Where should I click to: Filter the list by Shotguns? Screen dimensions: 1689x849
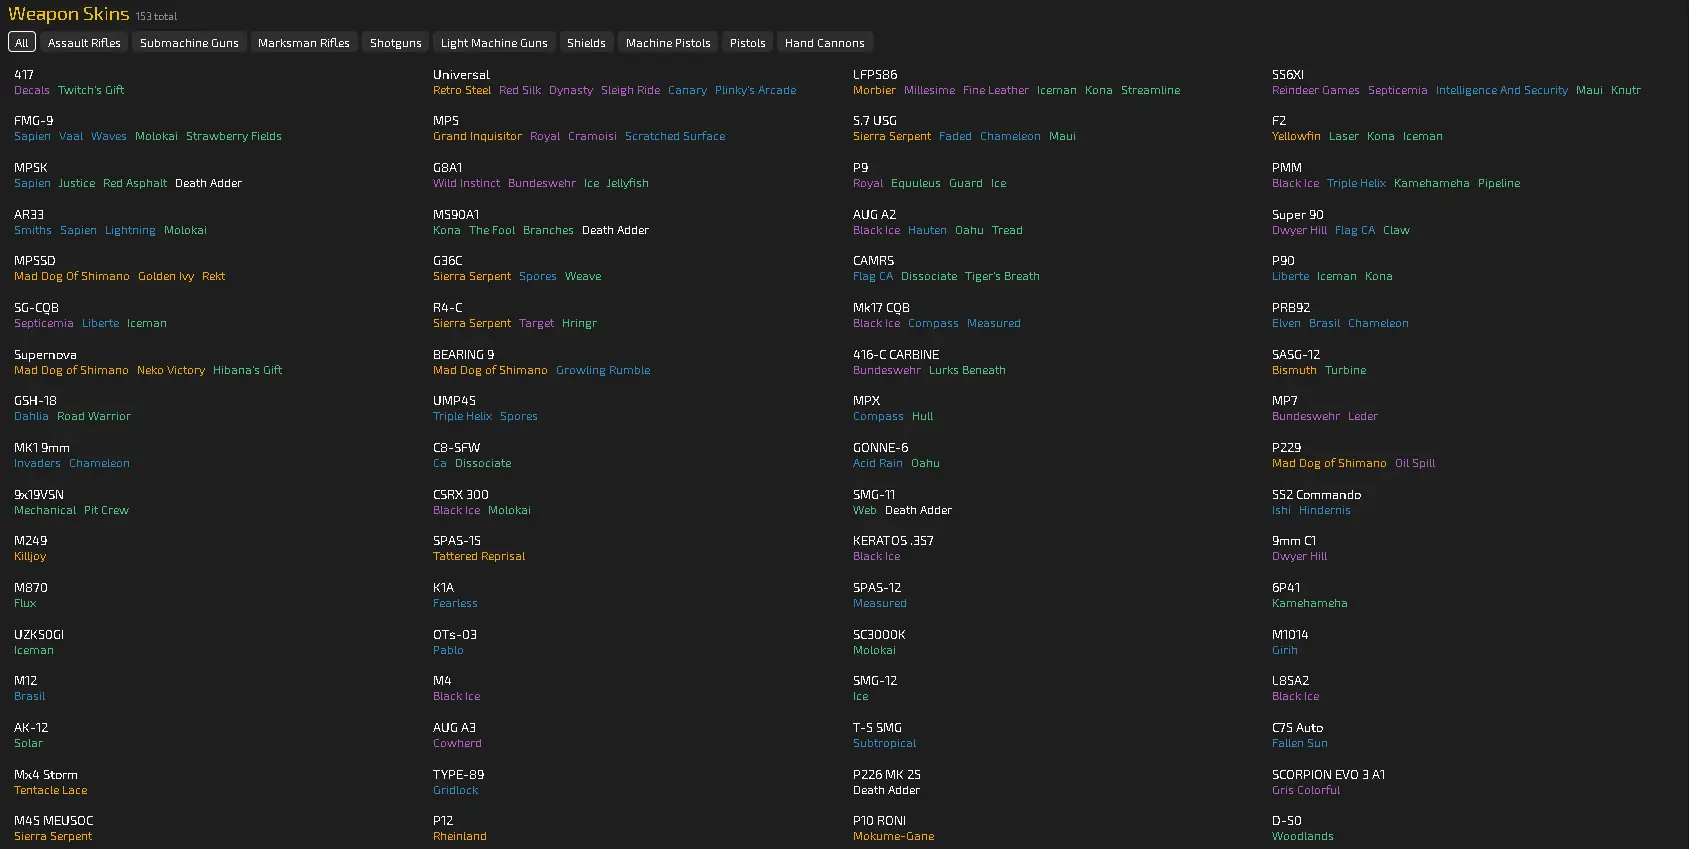[395, 43]
